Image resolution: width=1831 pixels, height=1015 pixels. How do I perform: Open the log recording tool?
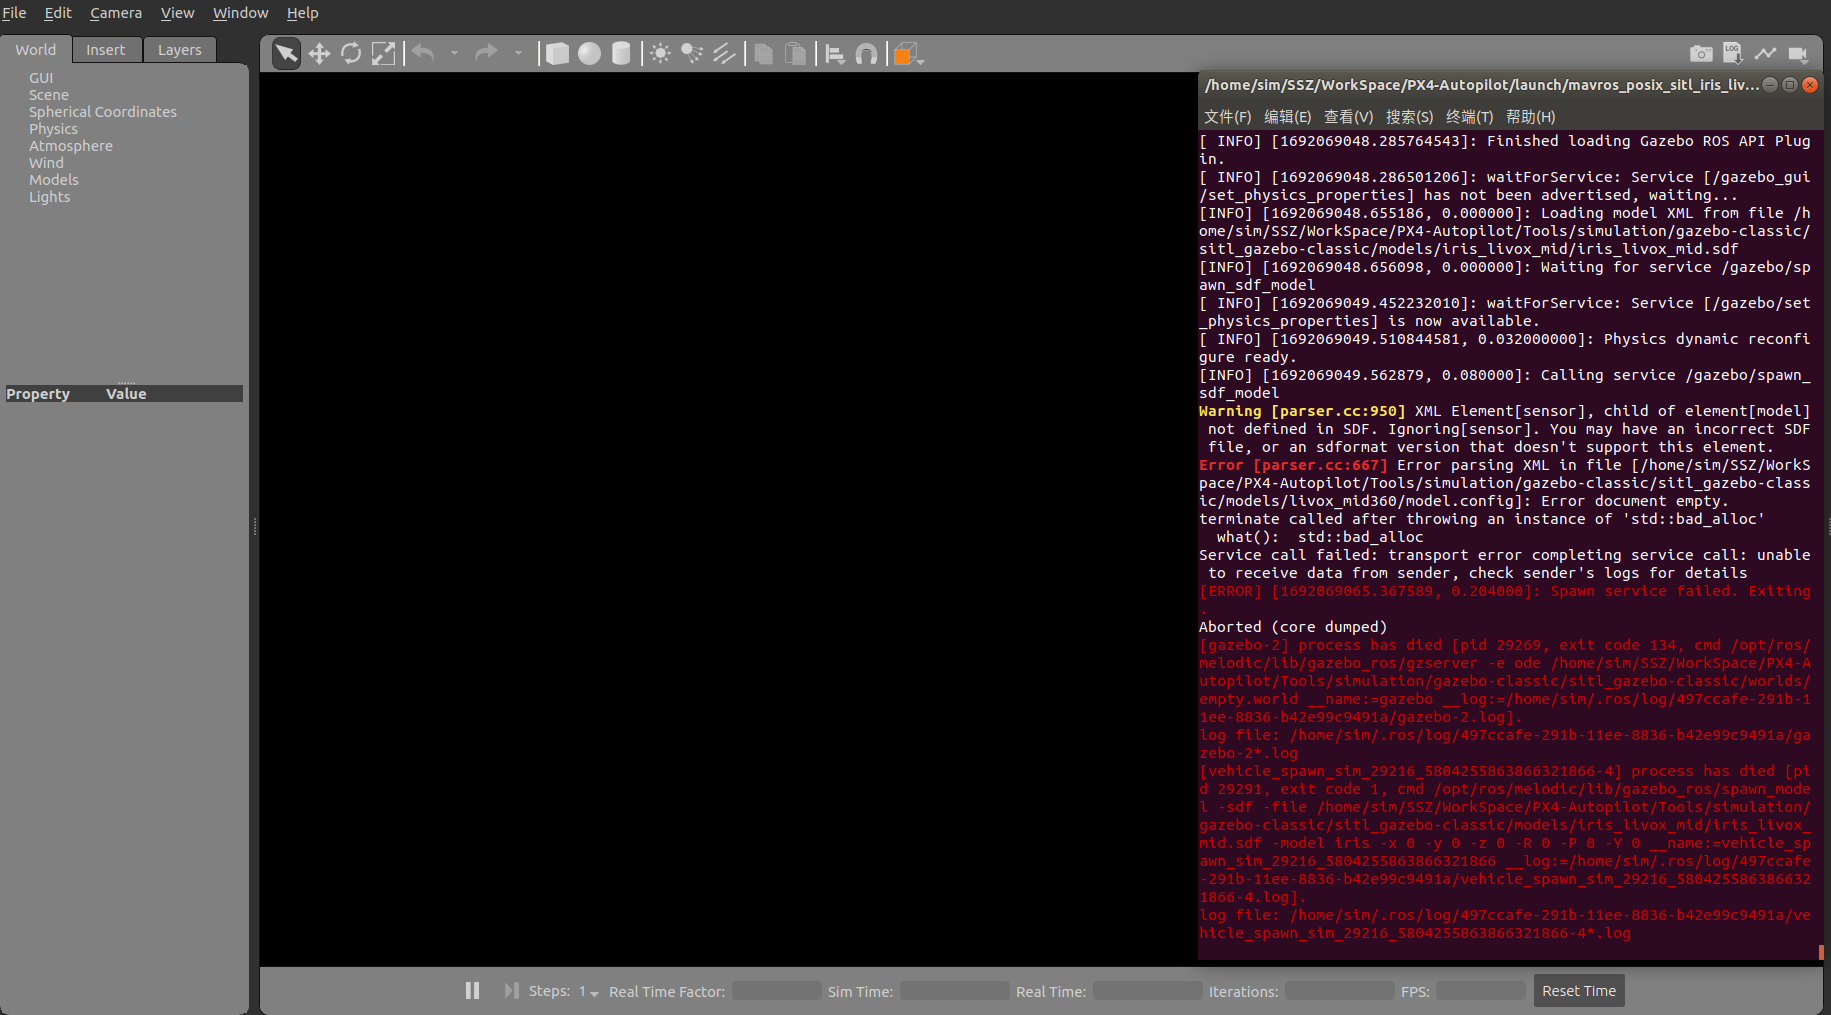1731,53
